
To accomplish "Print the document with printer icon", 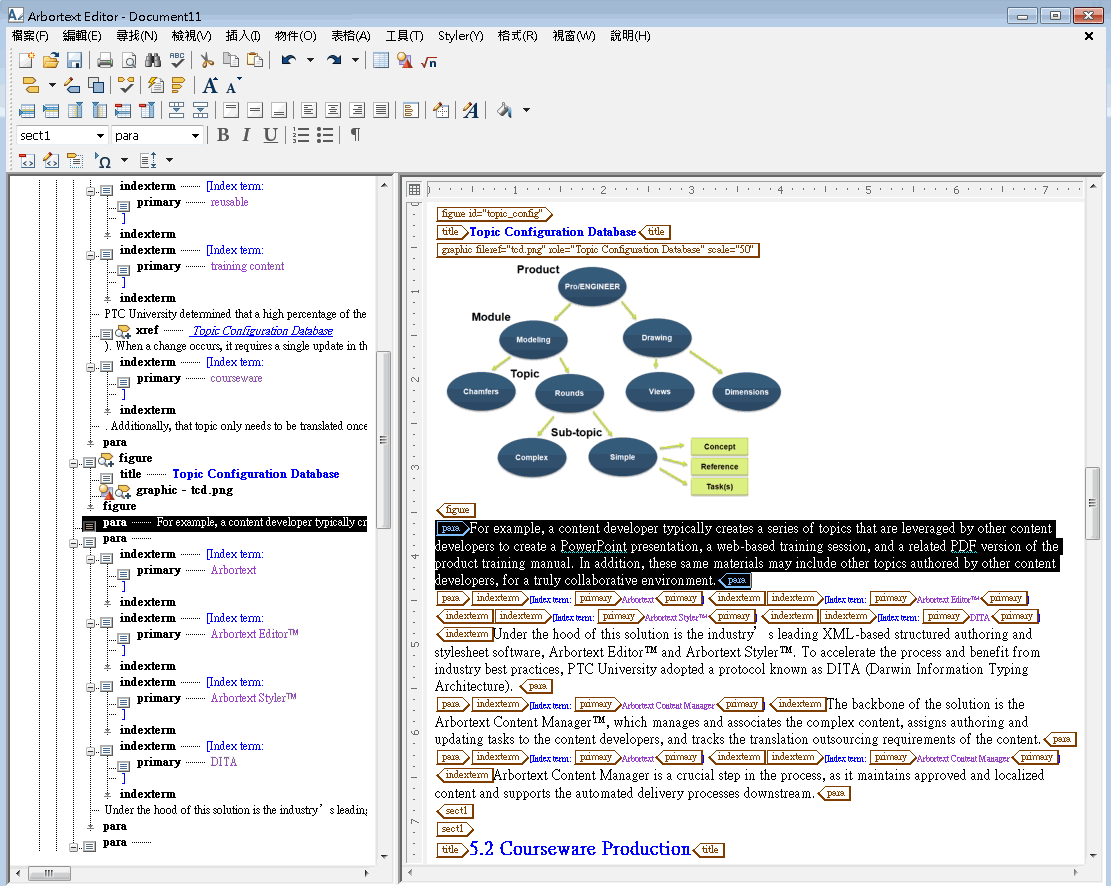I will click(105, 61).
